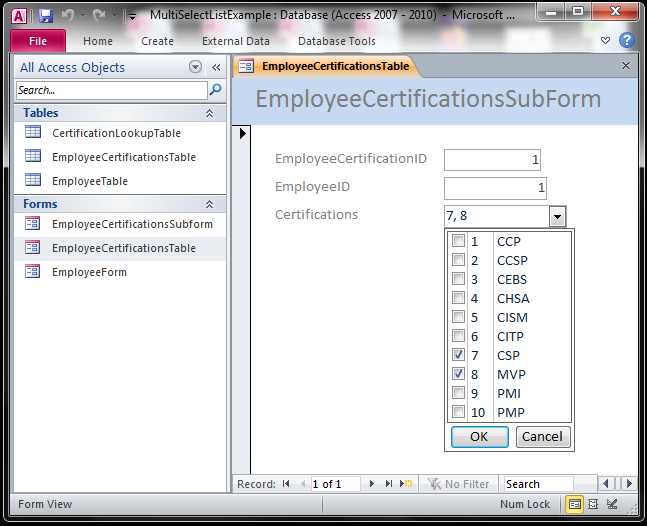Redo the action in quick access toolbar
The image size is (647, 526).
pyautogui.click(x=99, y=16)
